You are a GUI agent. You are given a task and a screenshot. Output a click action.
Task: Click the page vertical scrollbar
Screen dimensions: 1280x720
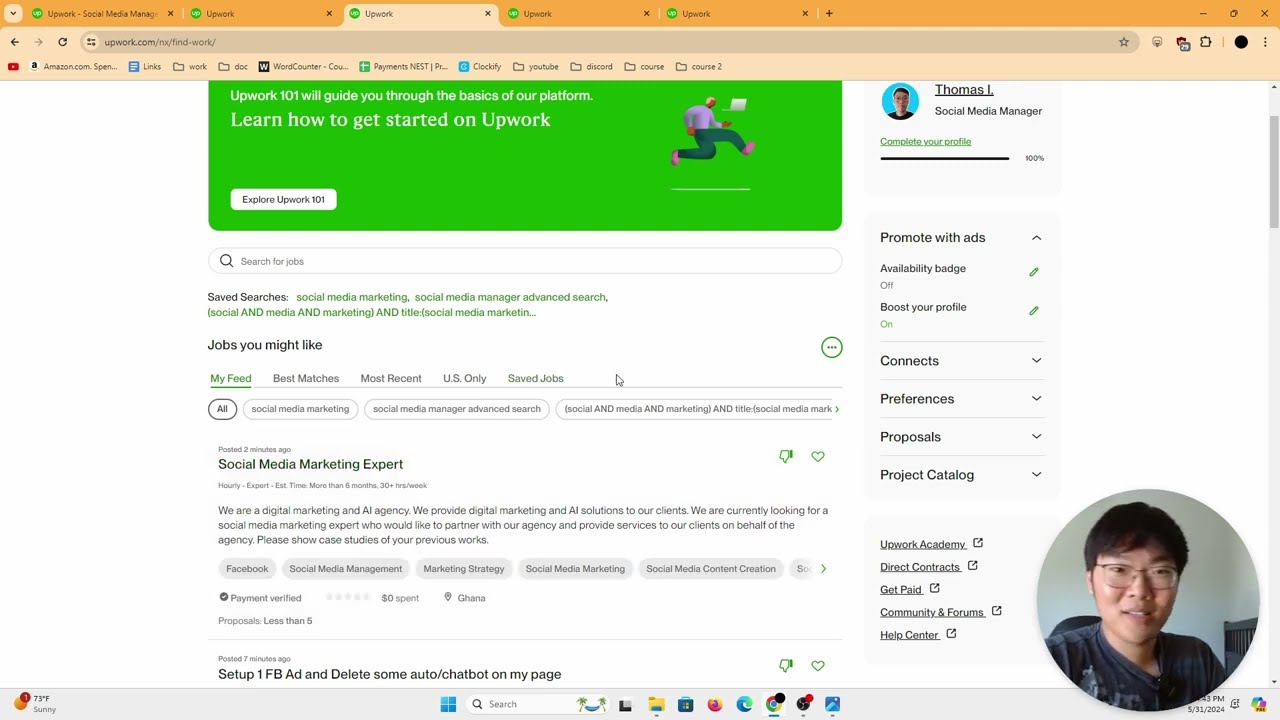click(1274, 172)
